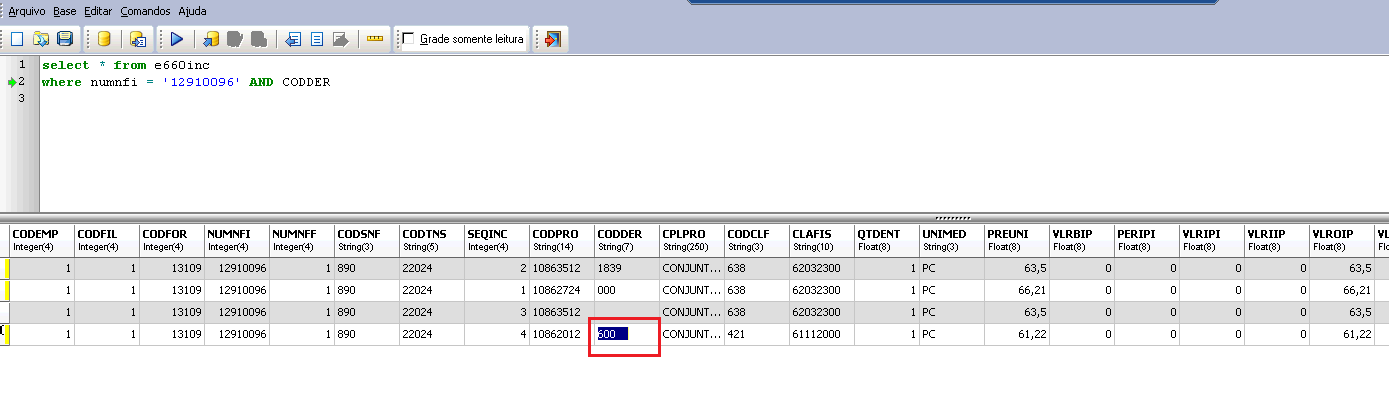Click the Save diskette icon

tap(65, 40)
